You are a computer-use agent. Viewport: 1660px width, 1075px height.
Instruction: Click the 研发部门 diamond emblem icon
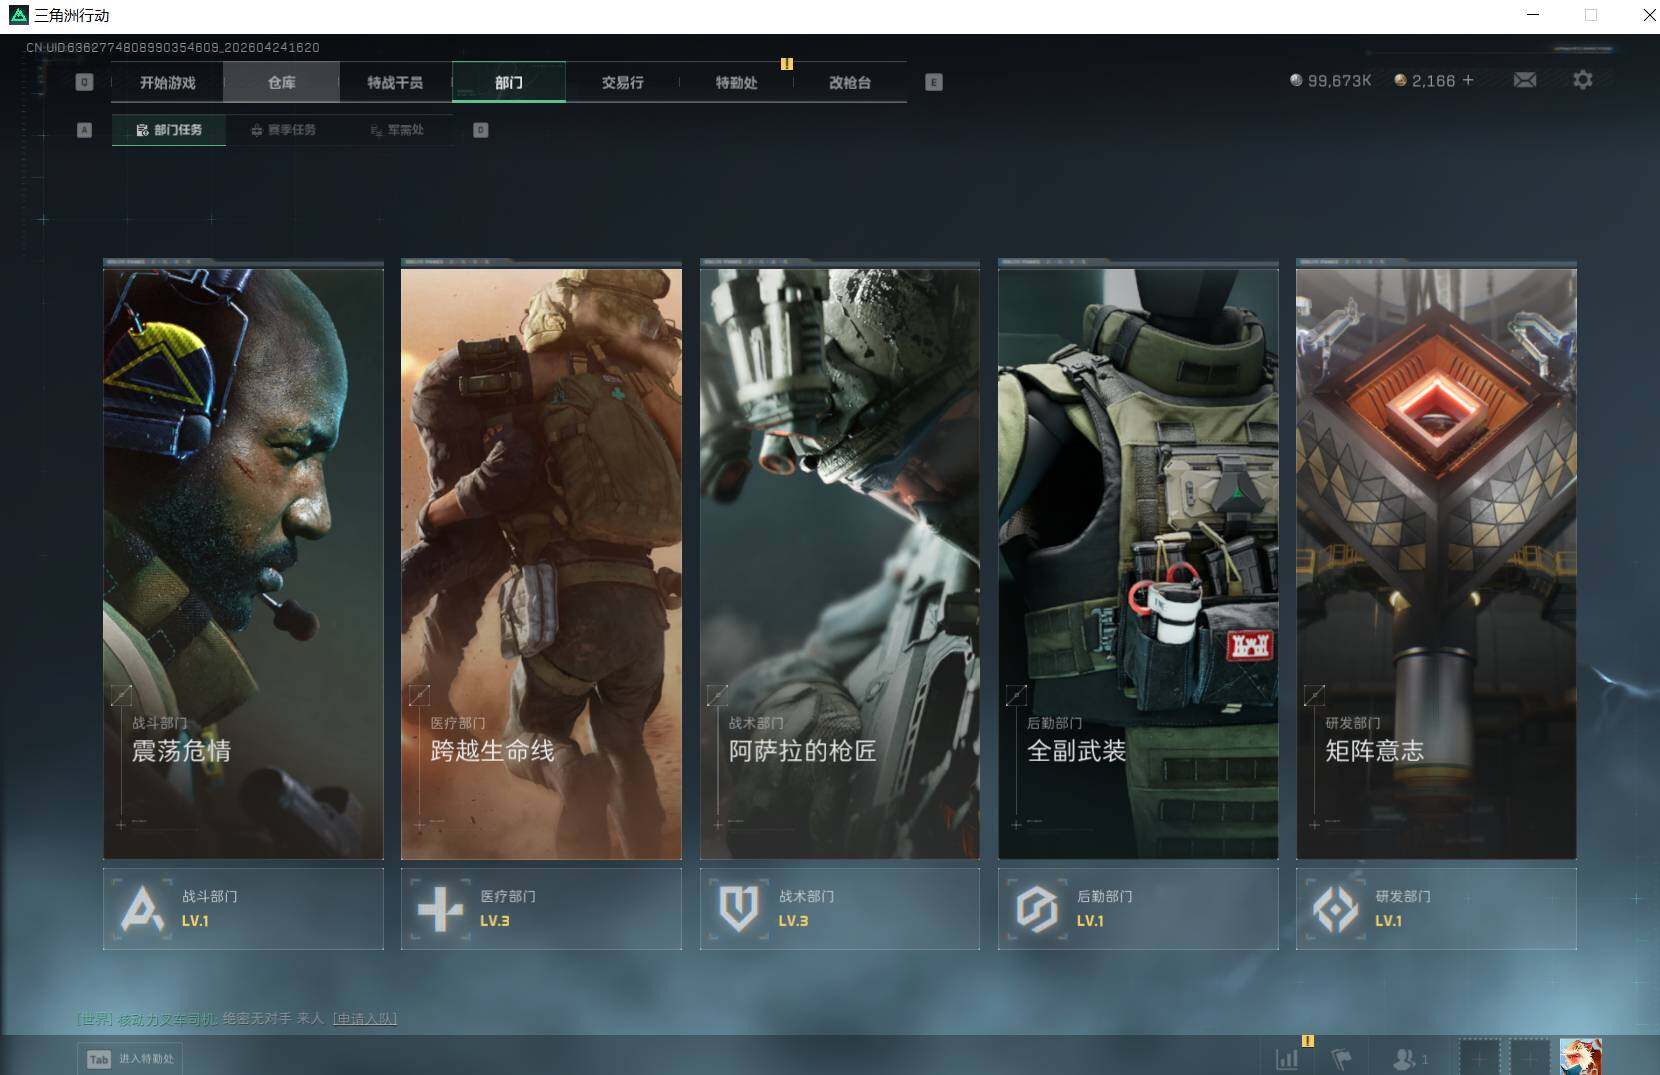(1335, 909)
